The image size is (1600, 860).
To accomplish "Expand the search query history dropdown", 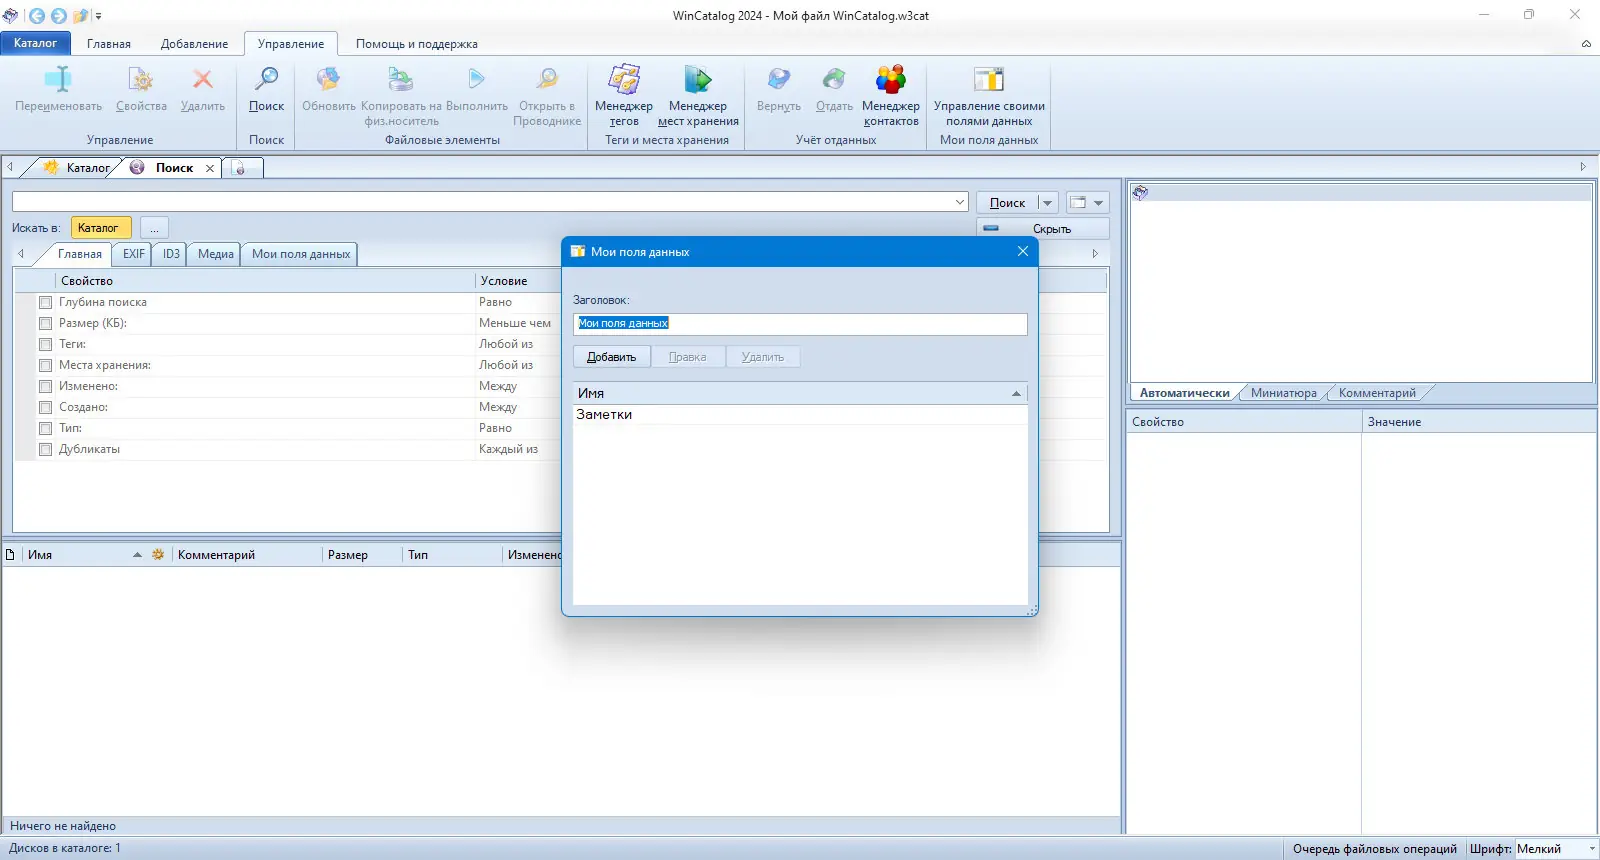I will (x=960, y=202).
